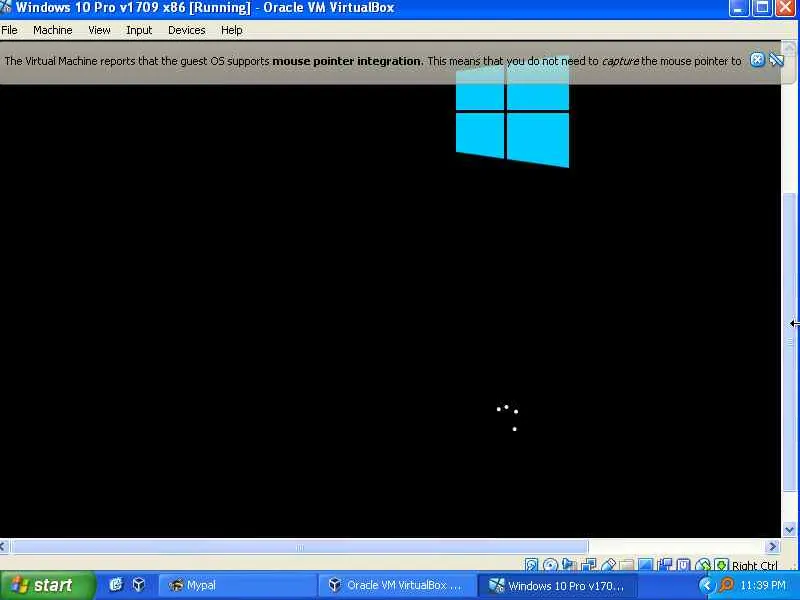Screen dimensions: 800x600
Task: Open the File menu
Action: (x=9, y=30)
